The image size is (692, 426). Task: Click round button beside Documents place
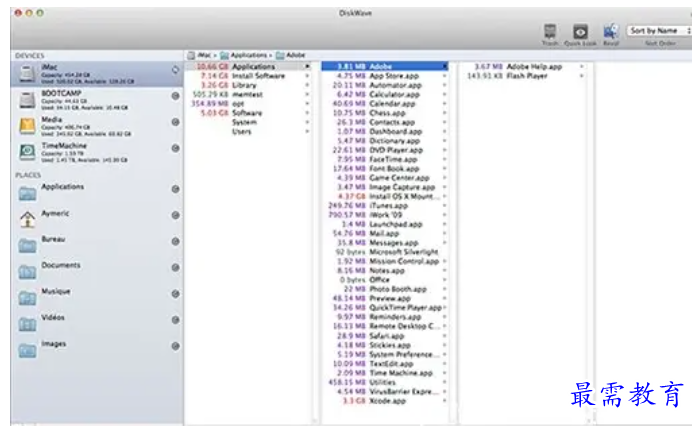[175, 267]
